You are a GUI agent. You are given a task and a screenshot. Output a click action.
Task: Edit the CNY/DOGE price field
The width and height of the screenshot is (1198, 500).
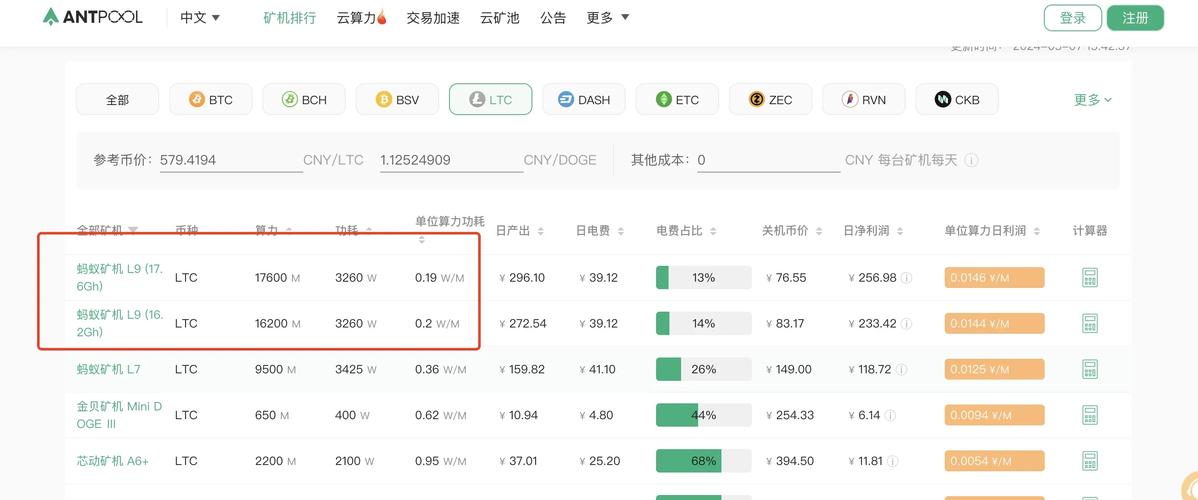click(x=452, y=161)
